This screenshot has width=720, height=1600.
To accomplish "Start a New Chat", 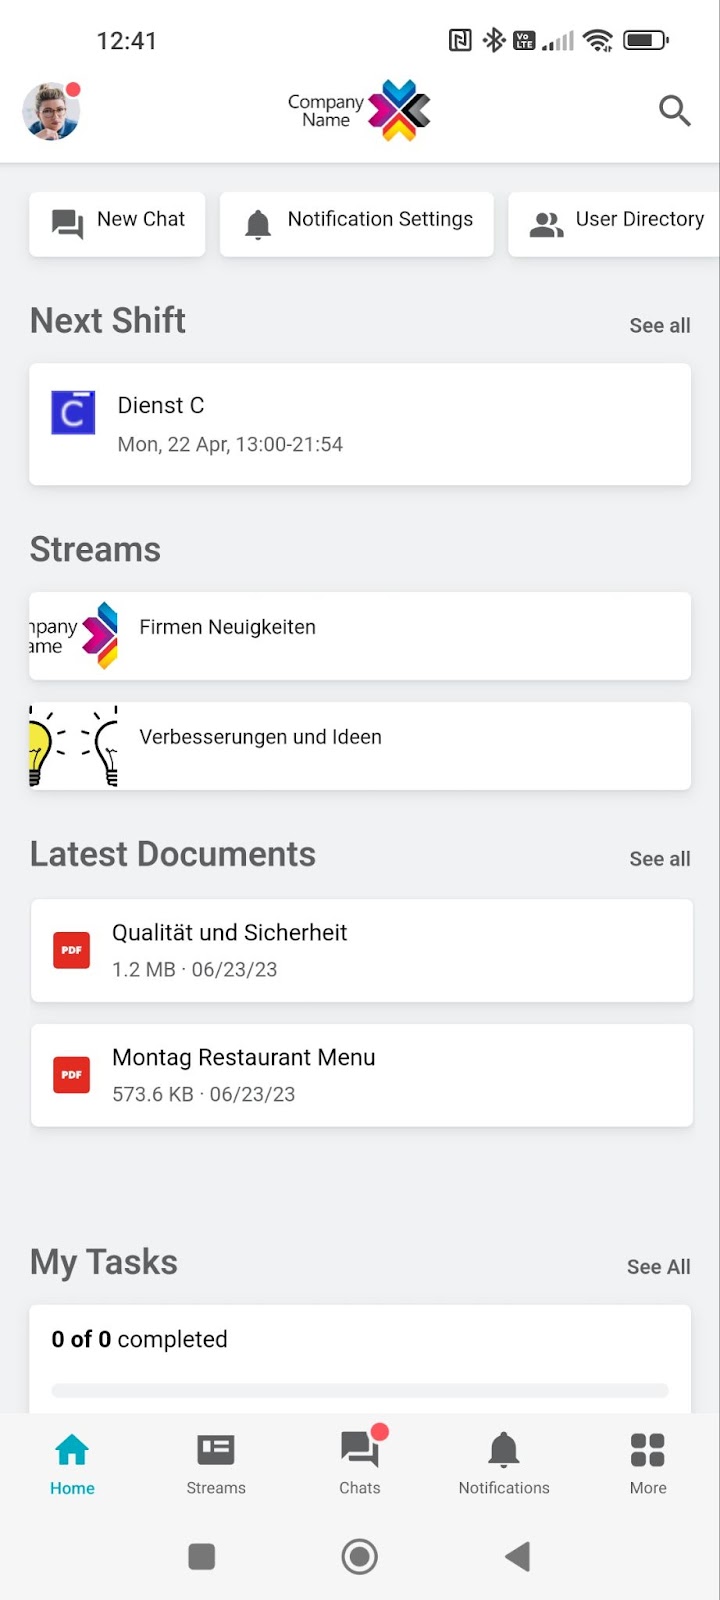I will coord(118,223).
